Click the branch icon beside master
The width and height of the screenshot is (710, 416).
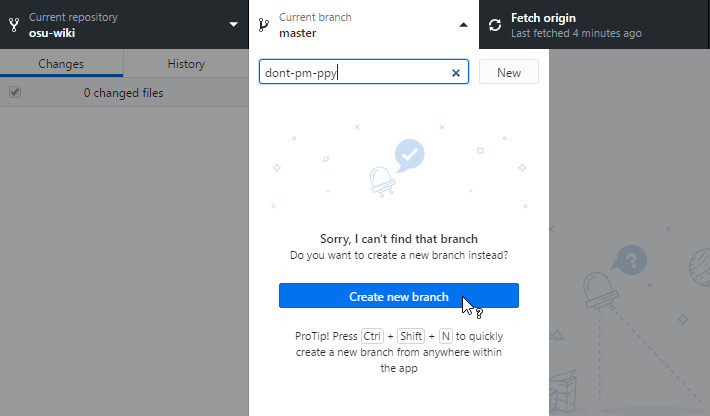[264, 24]
